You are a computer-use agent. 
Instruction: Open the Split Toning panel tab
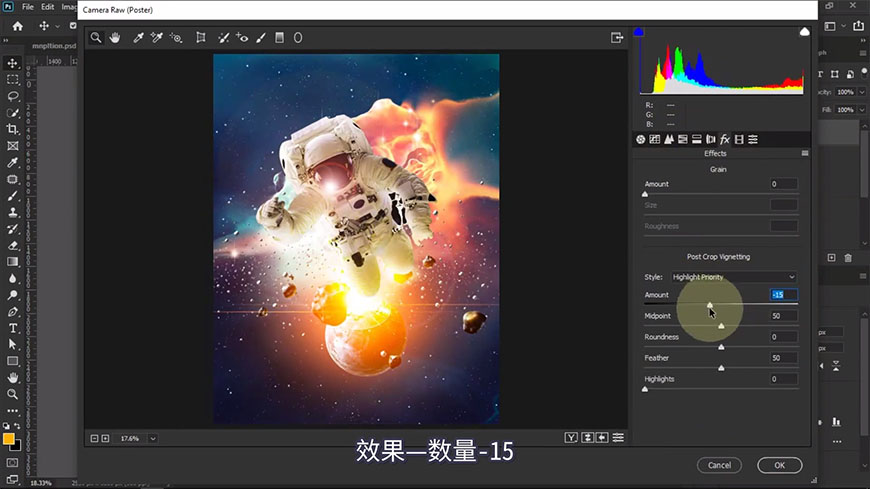click(696, 139)
